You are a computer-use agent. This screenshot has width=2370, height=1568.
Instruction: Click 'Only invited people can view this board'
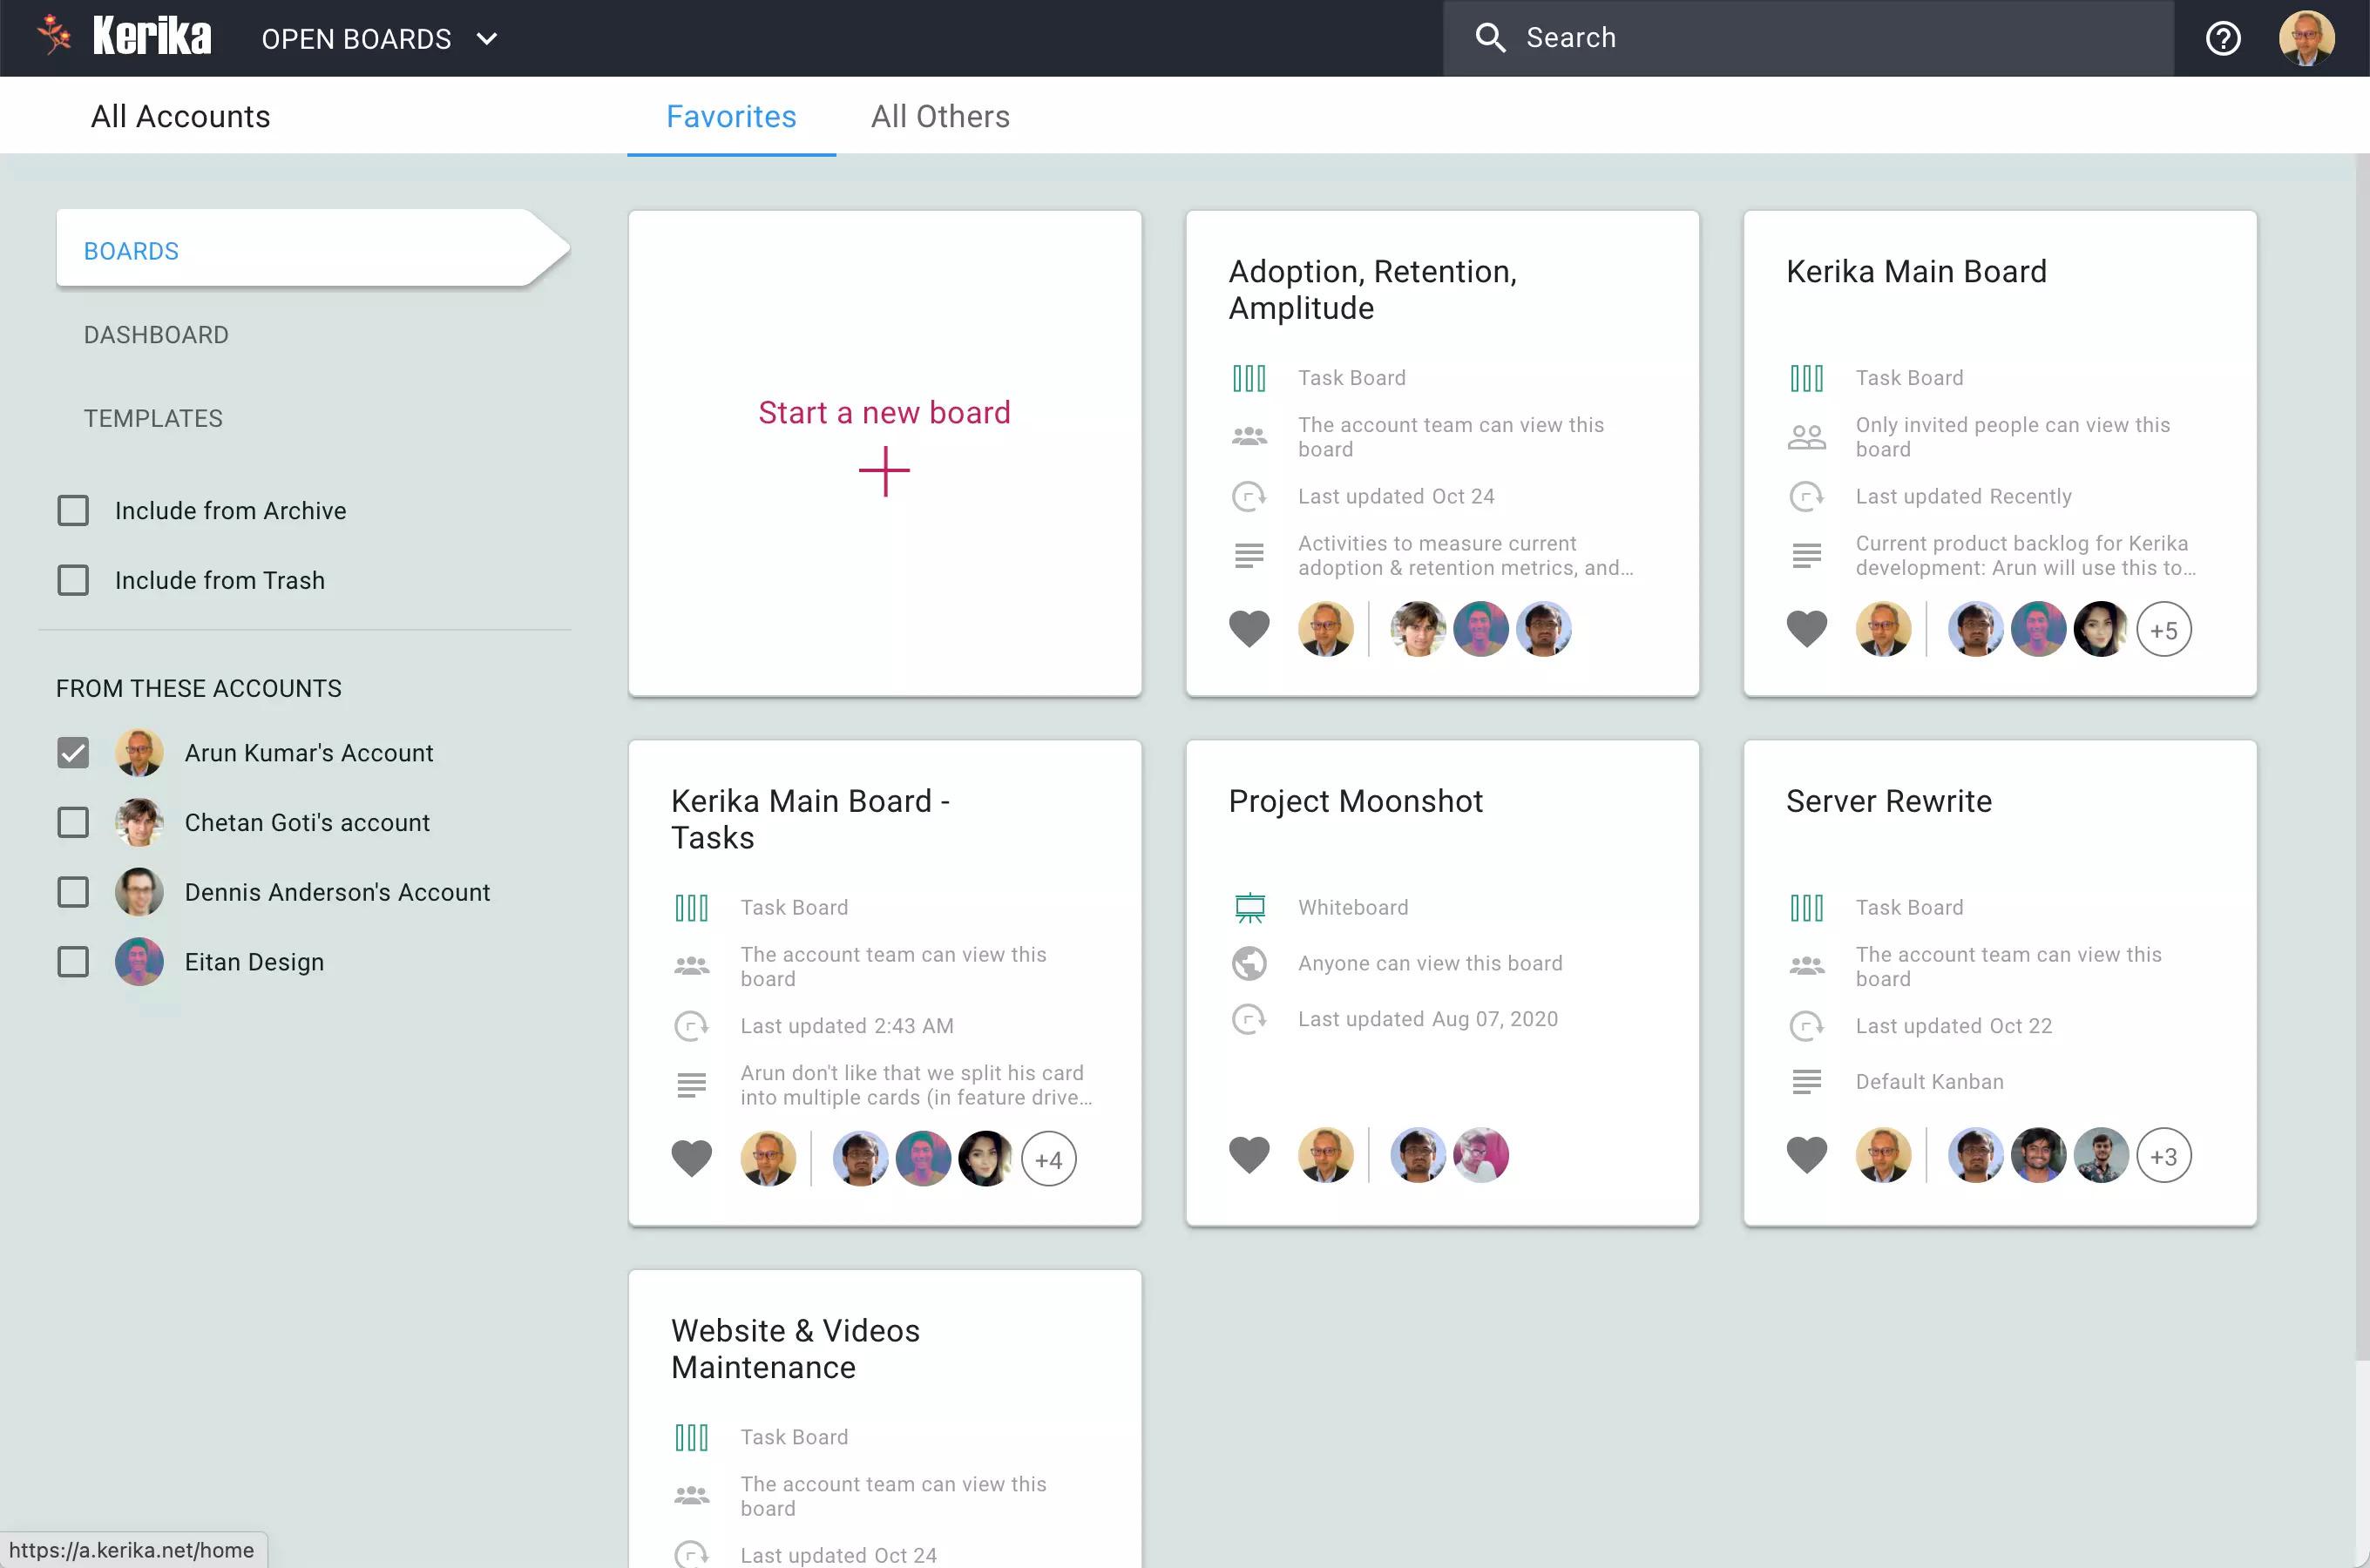pyautogui.click(x=2012, y=437)
